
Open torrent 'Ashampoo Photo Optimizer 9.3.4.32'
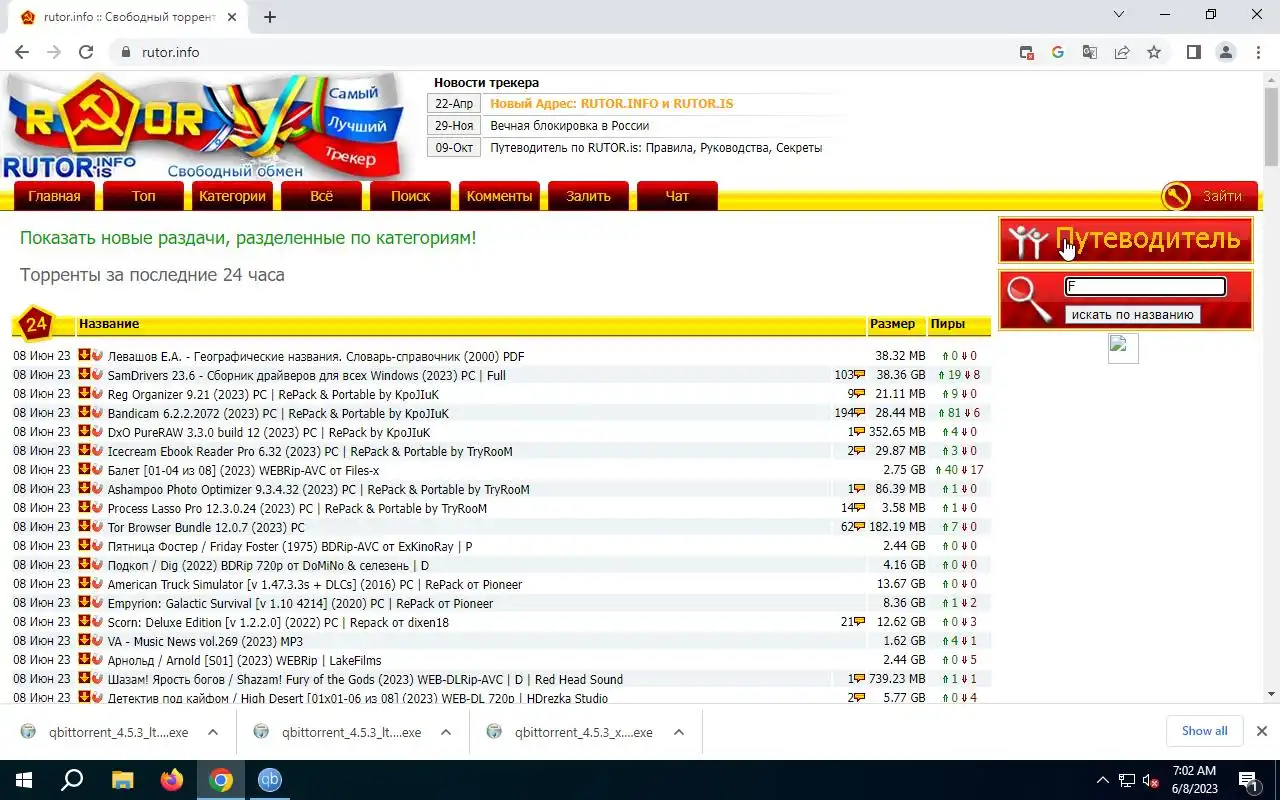319,489
